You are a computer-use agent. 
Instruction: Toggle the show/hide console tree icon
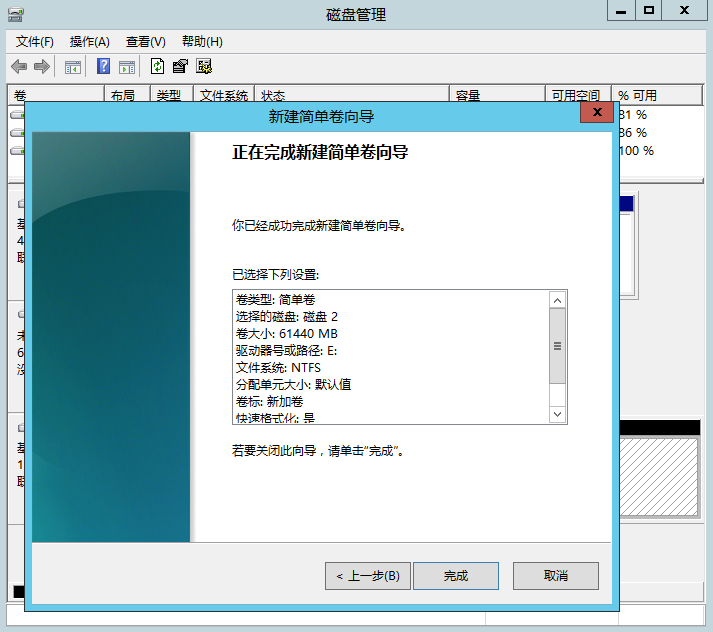point(73,67)
